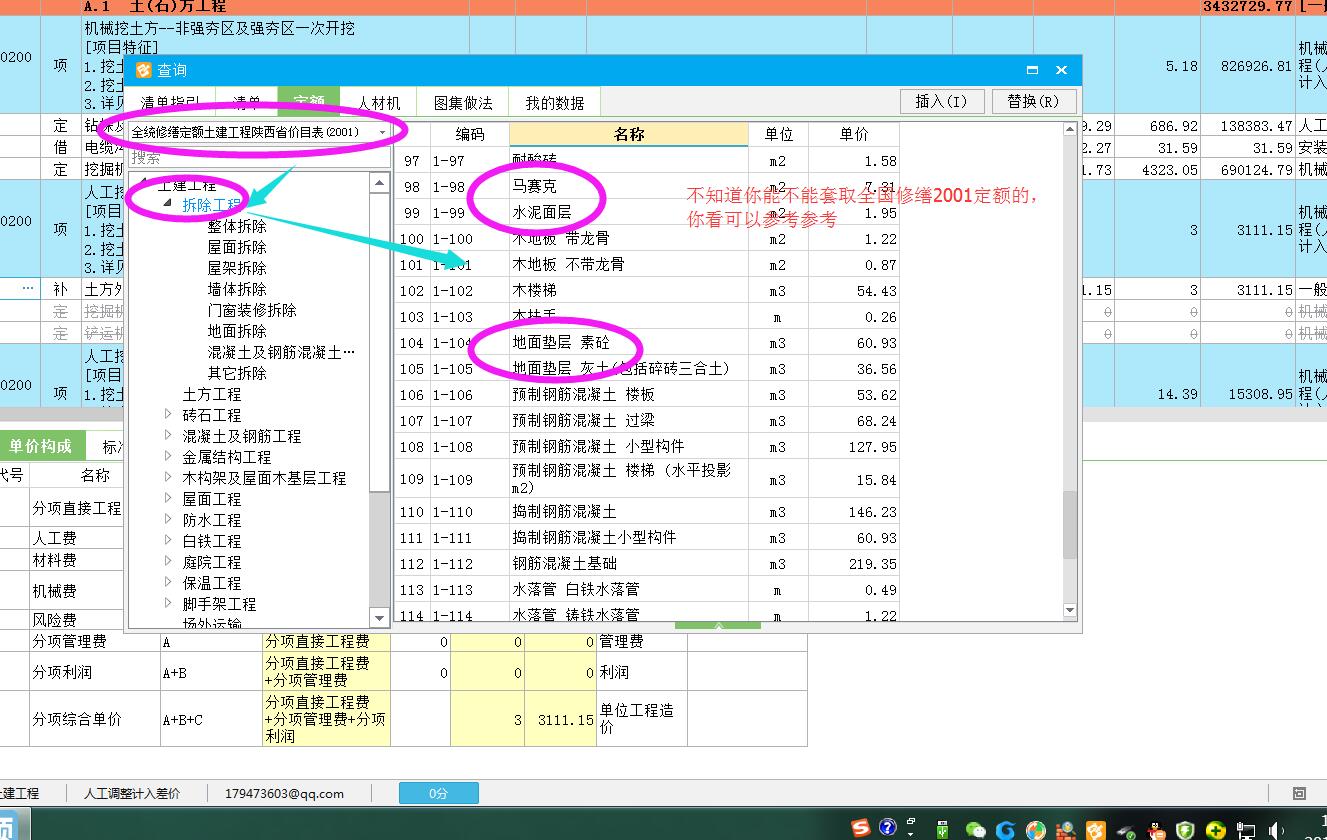This screenshot has width=1327, height=840.
Task: Click the blue swirl G tray icon
Action: (1005, 829)
